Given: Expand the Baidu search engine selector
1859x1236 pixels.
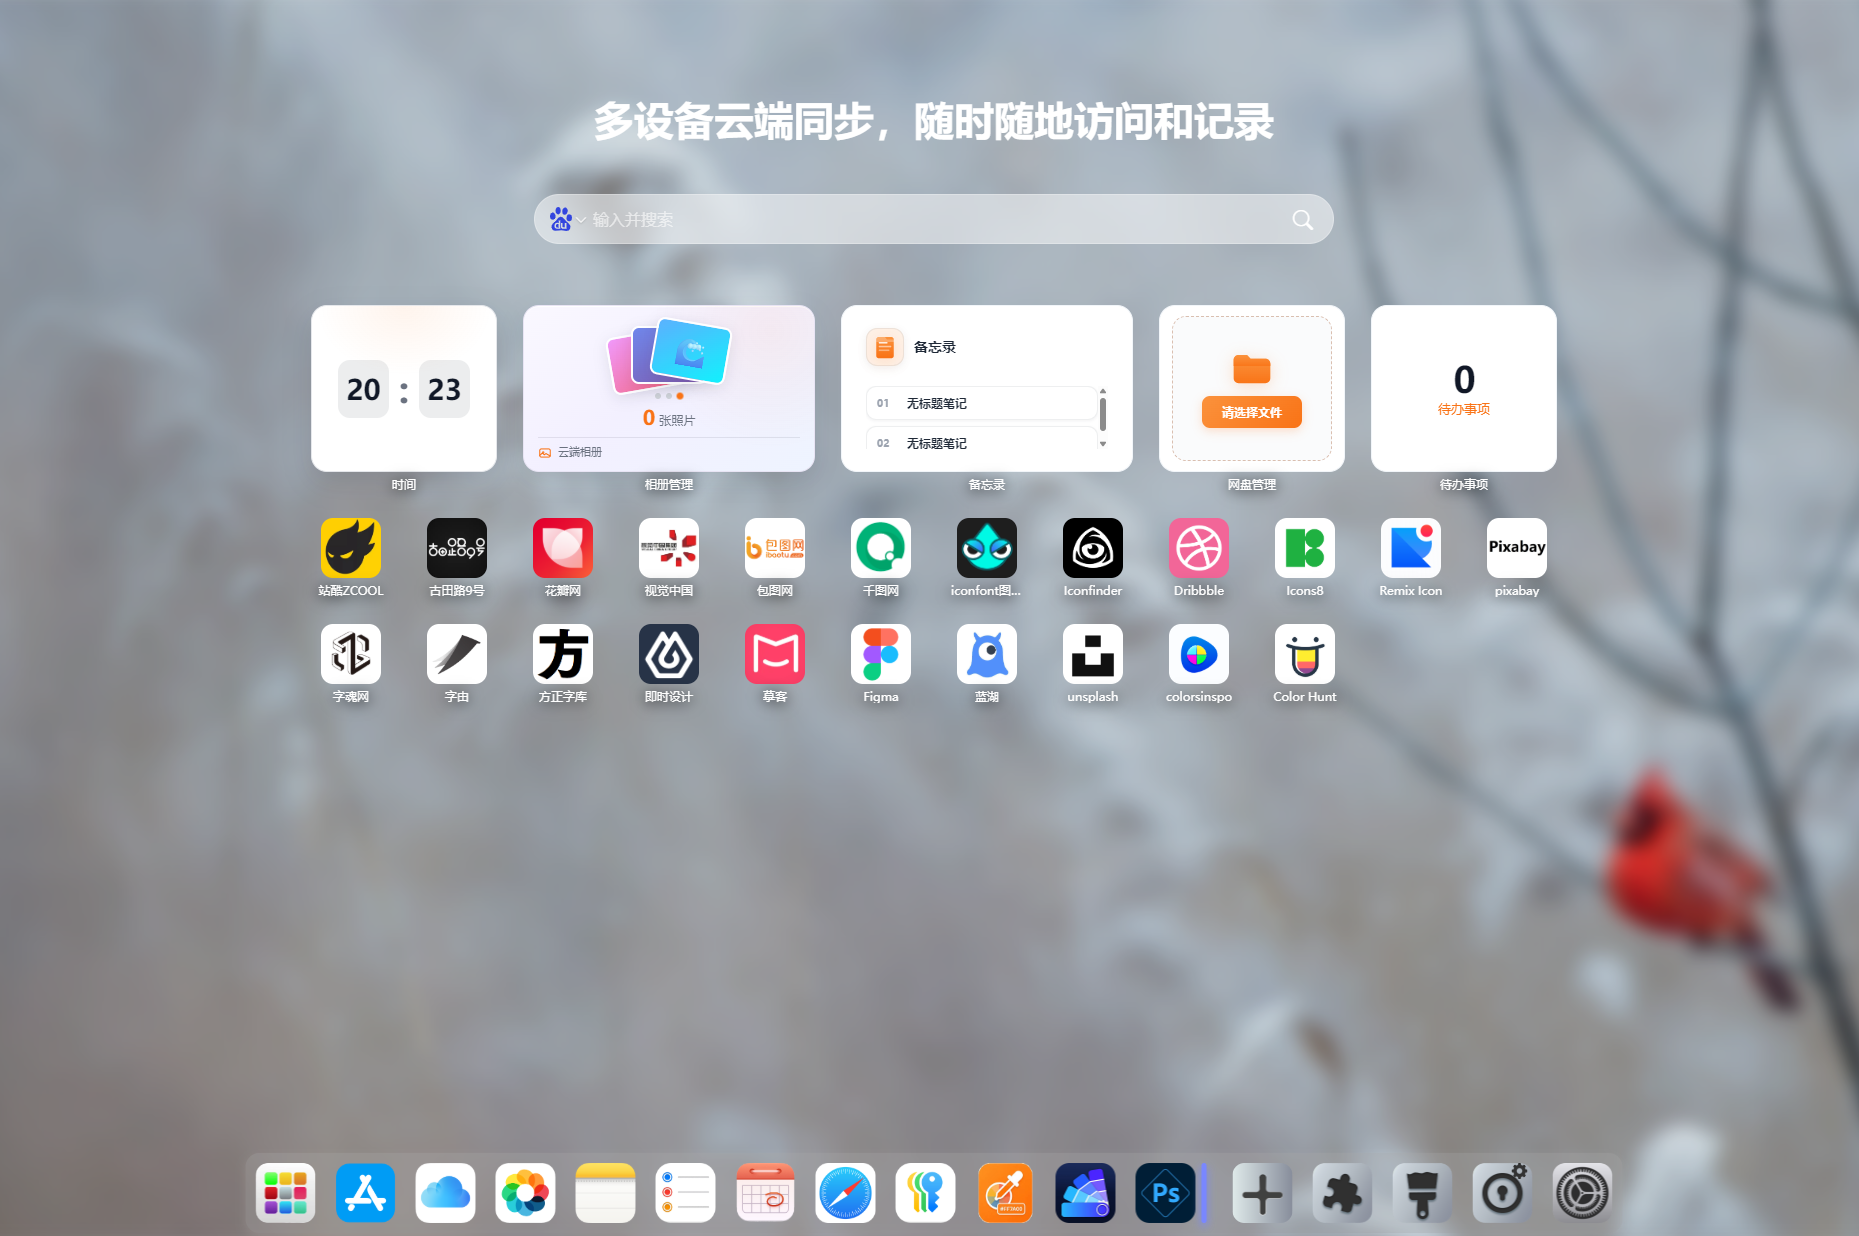Looking at the screenshot, I should tap(567, 219).
